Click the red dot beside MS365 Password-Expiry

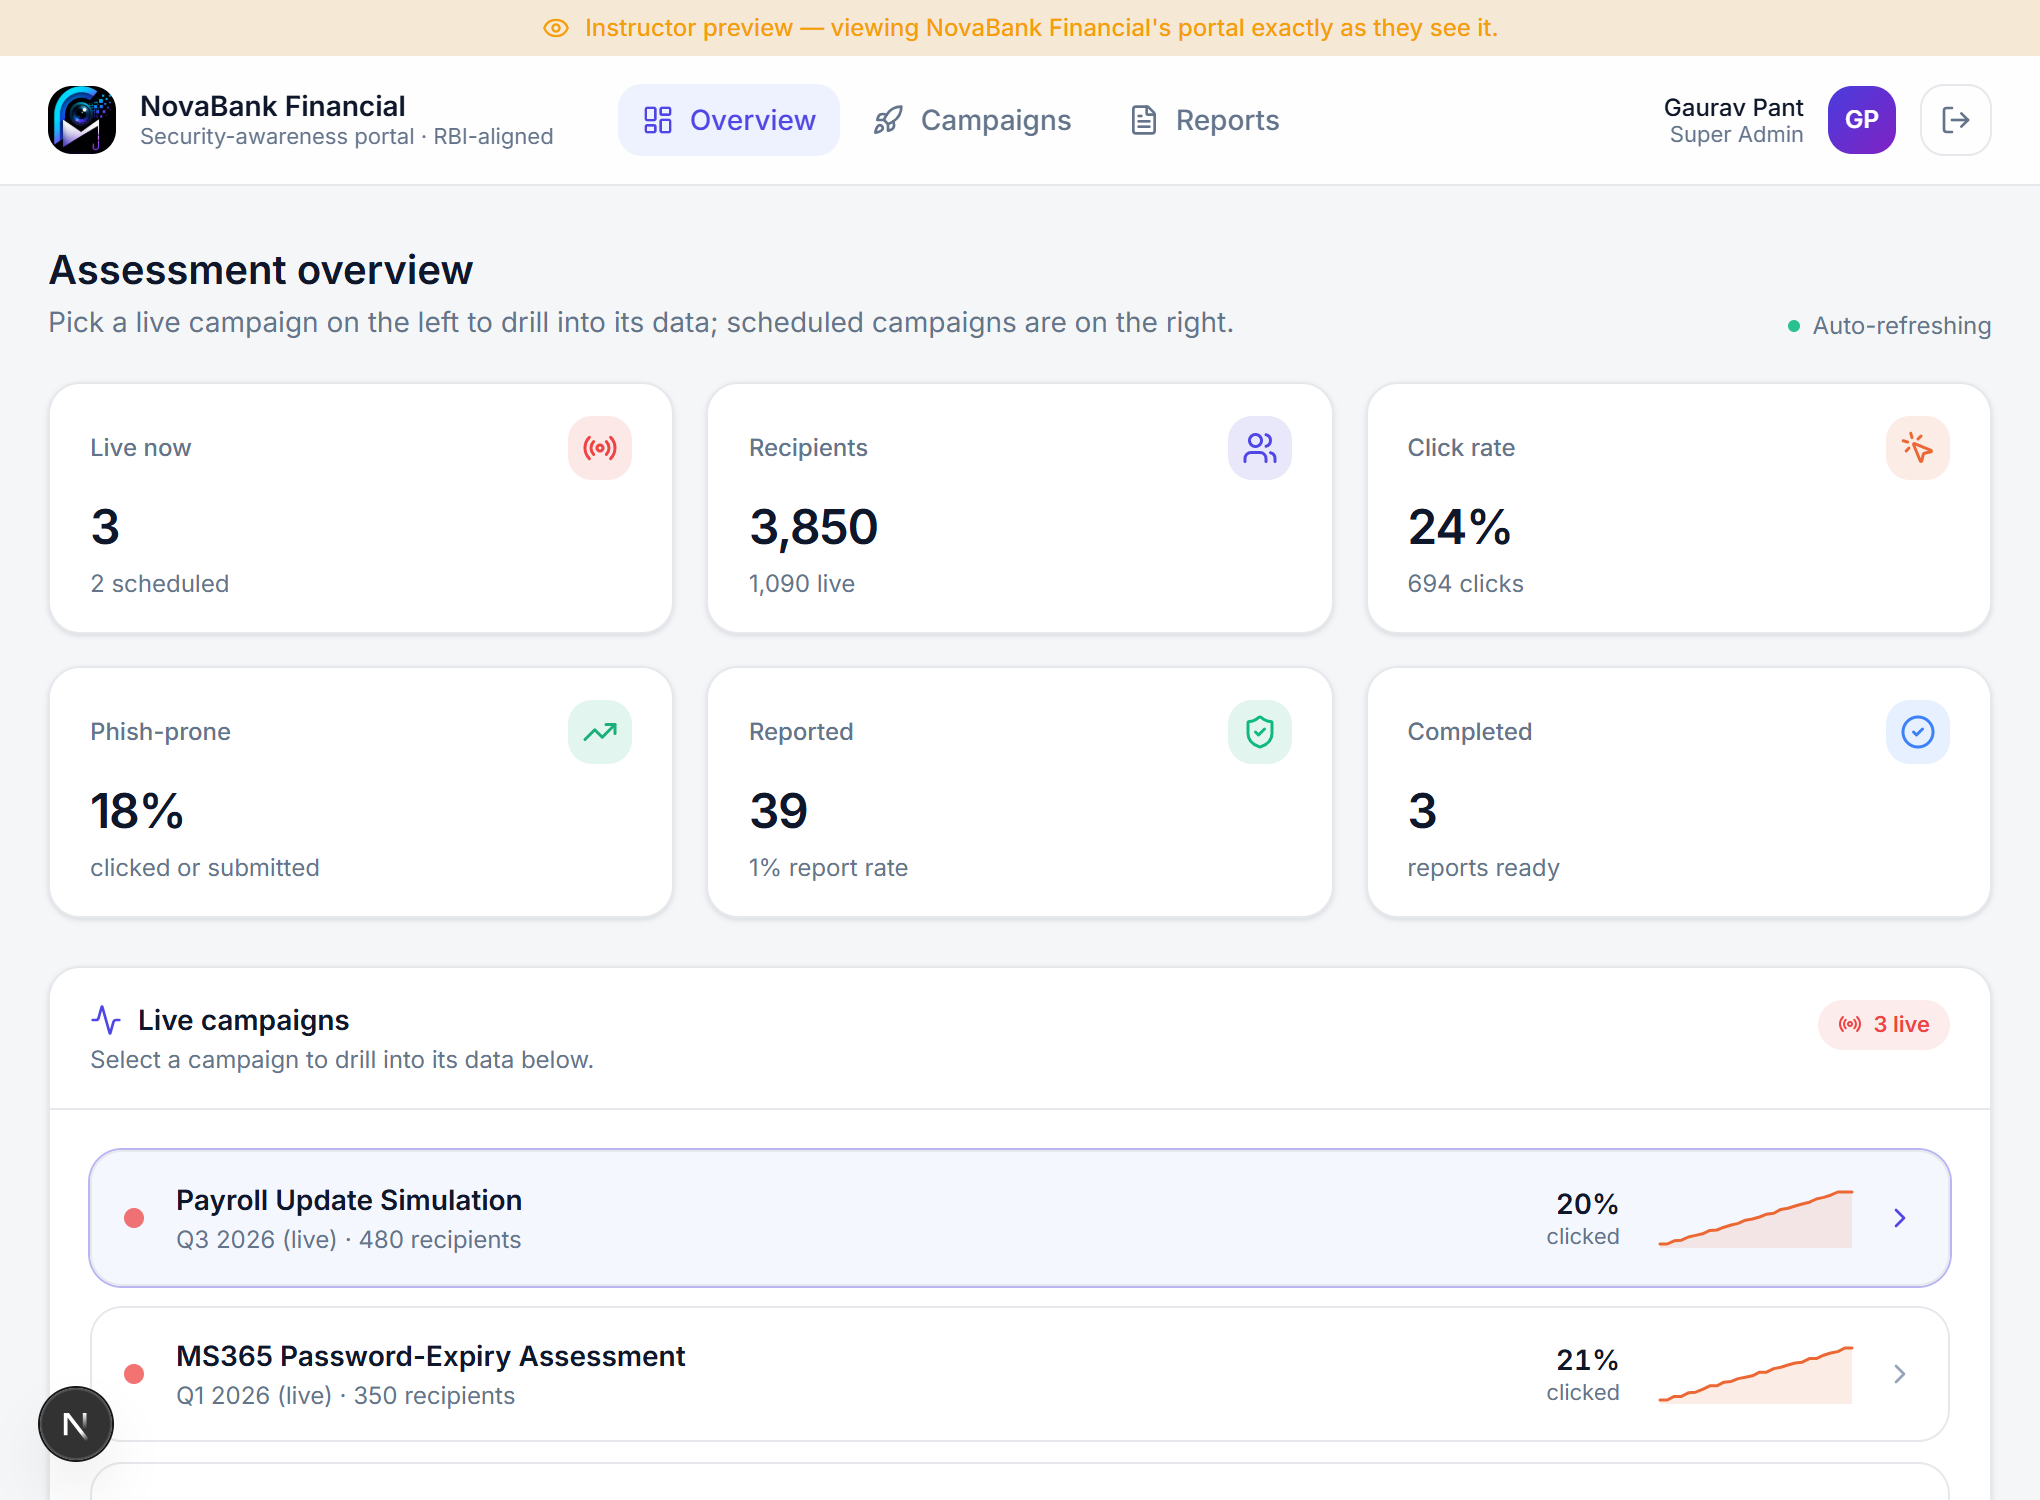[134, 1374]
